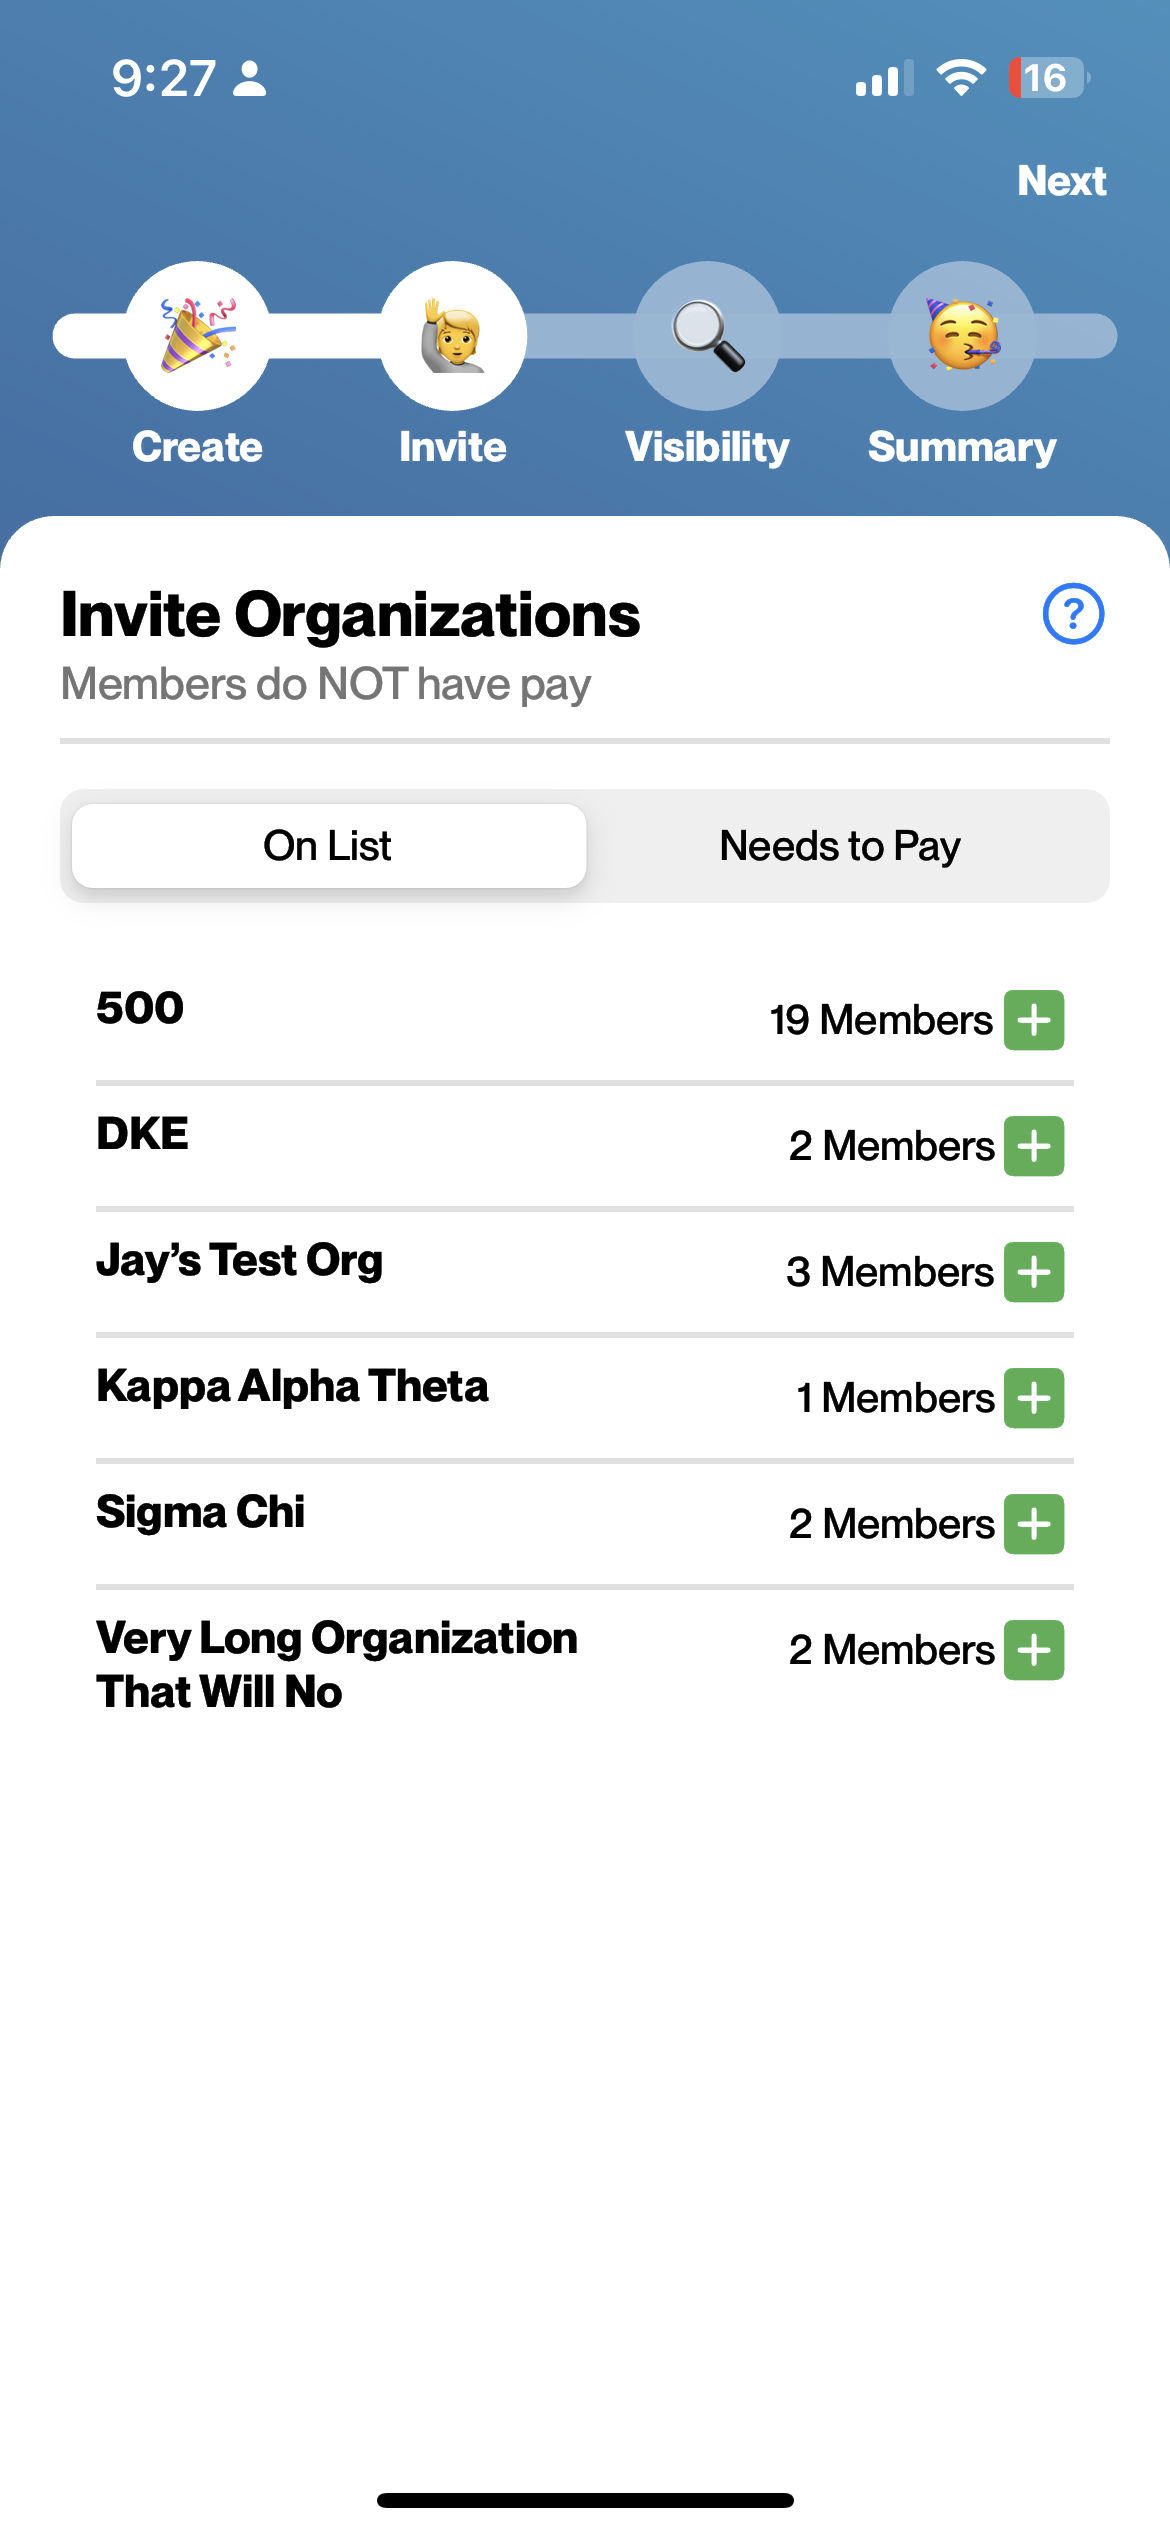Screen dimensions: 1170x2532
Task: Add Kappa Alpha Theta via green plus
Action: point(1034,1398)
